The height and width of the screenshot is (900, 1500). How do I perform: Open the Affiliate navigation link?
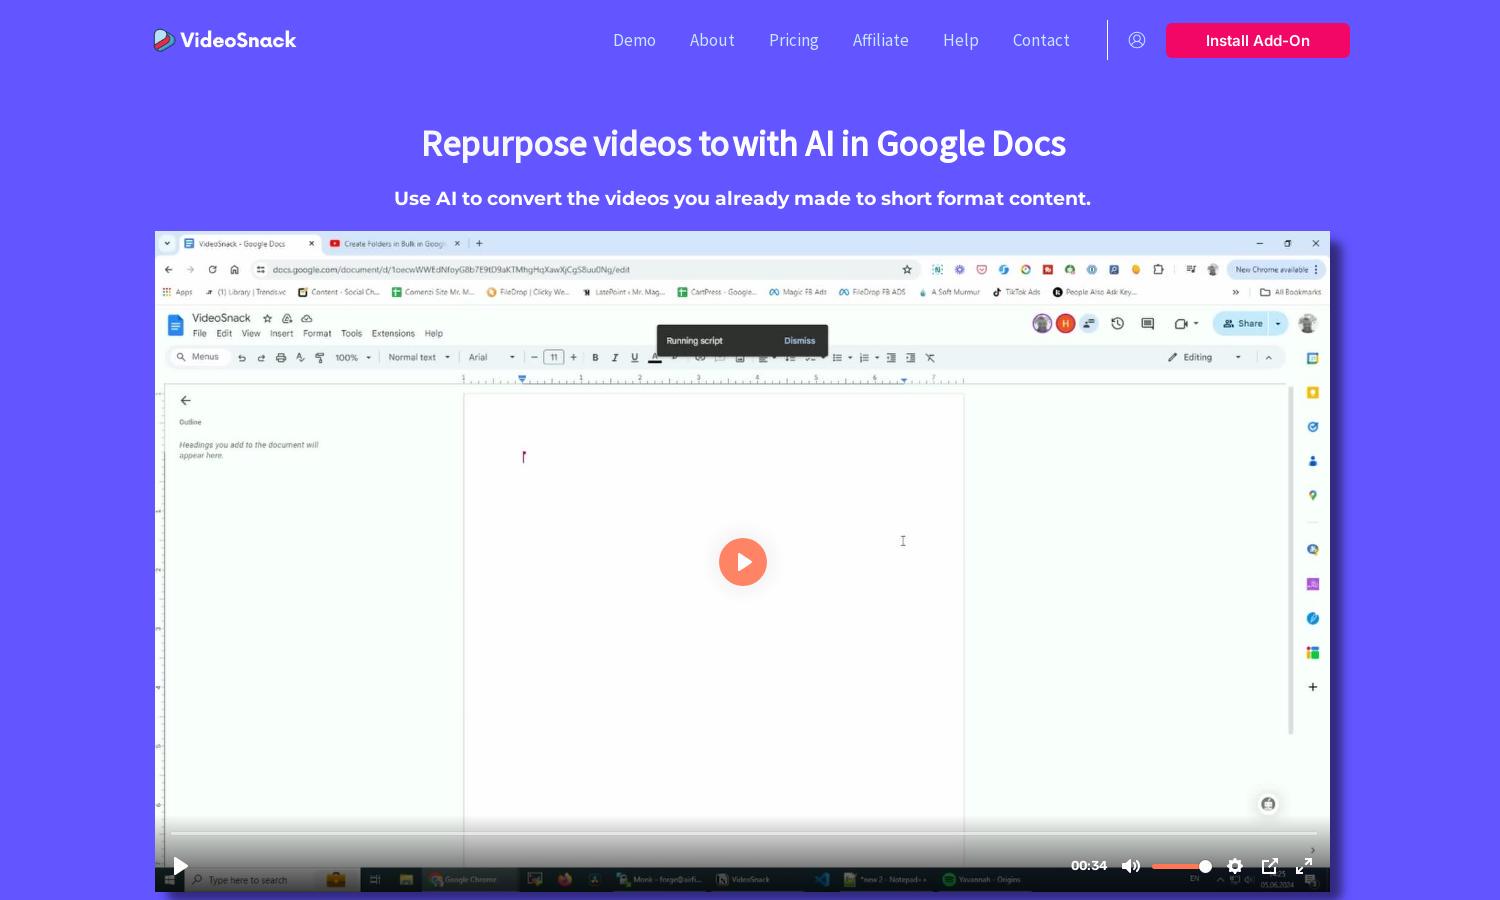(881, 40)
